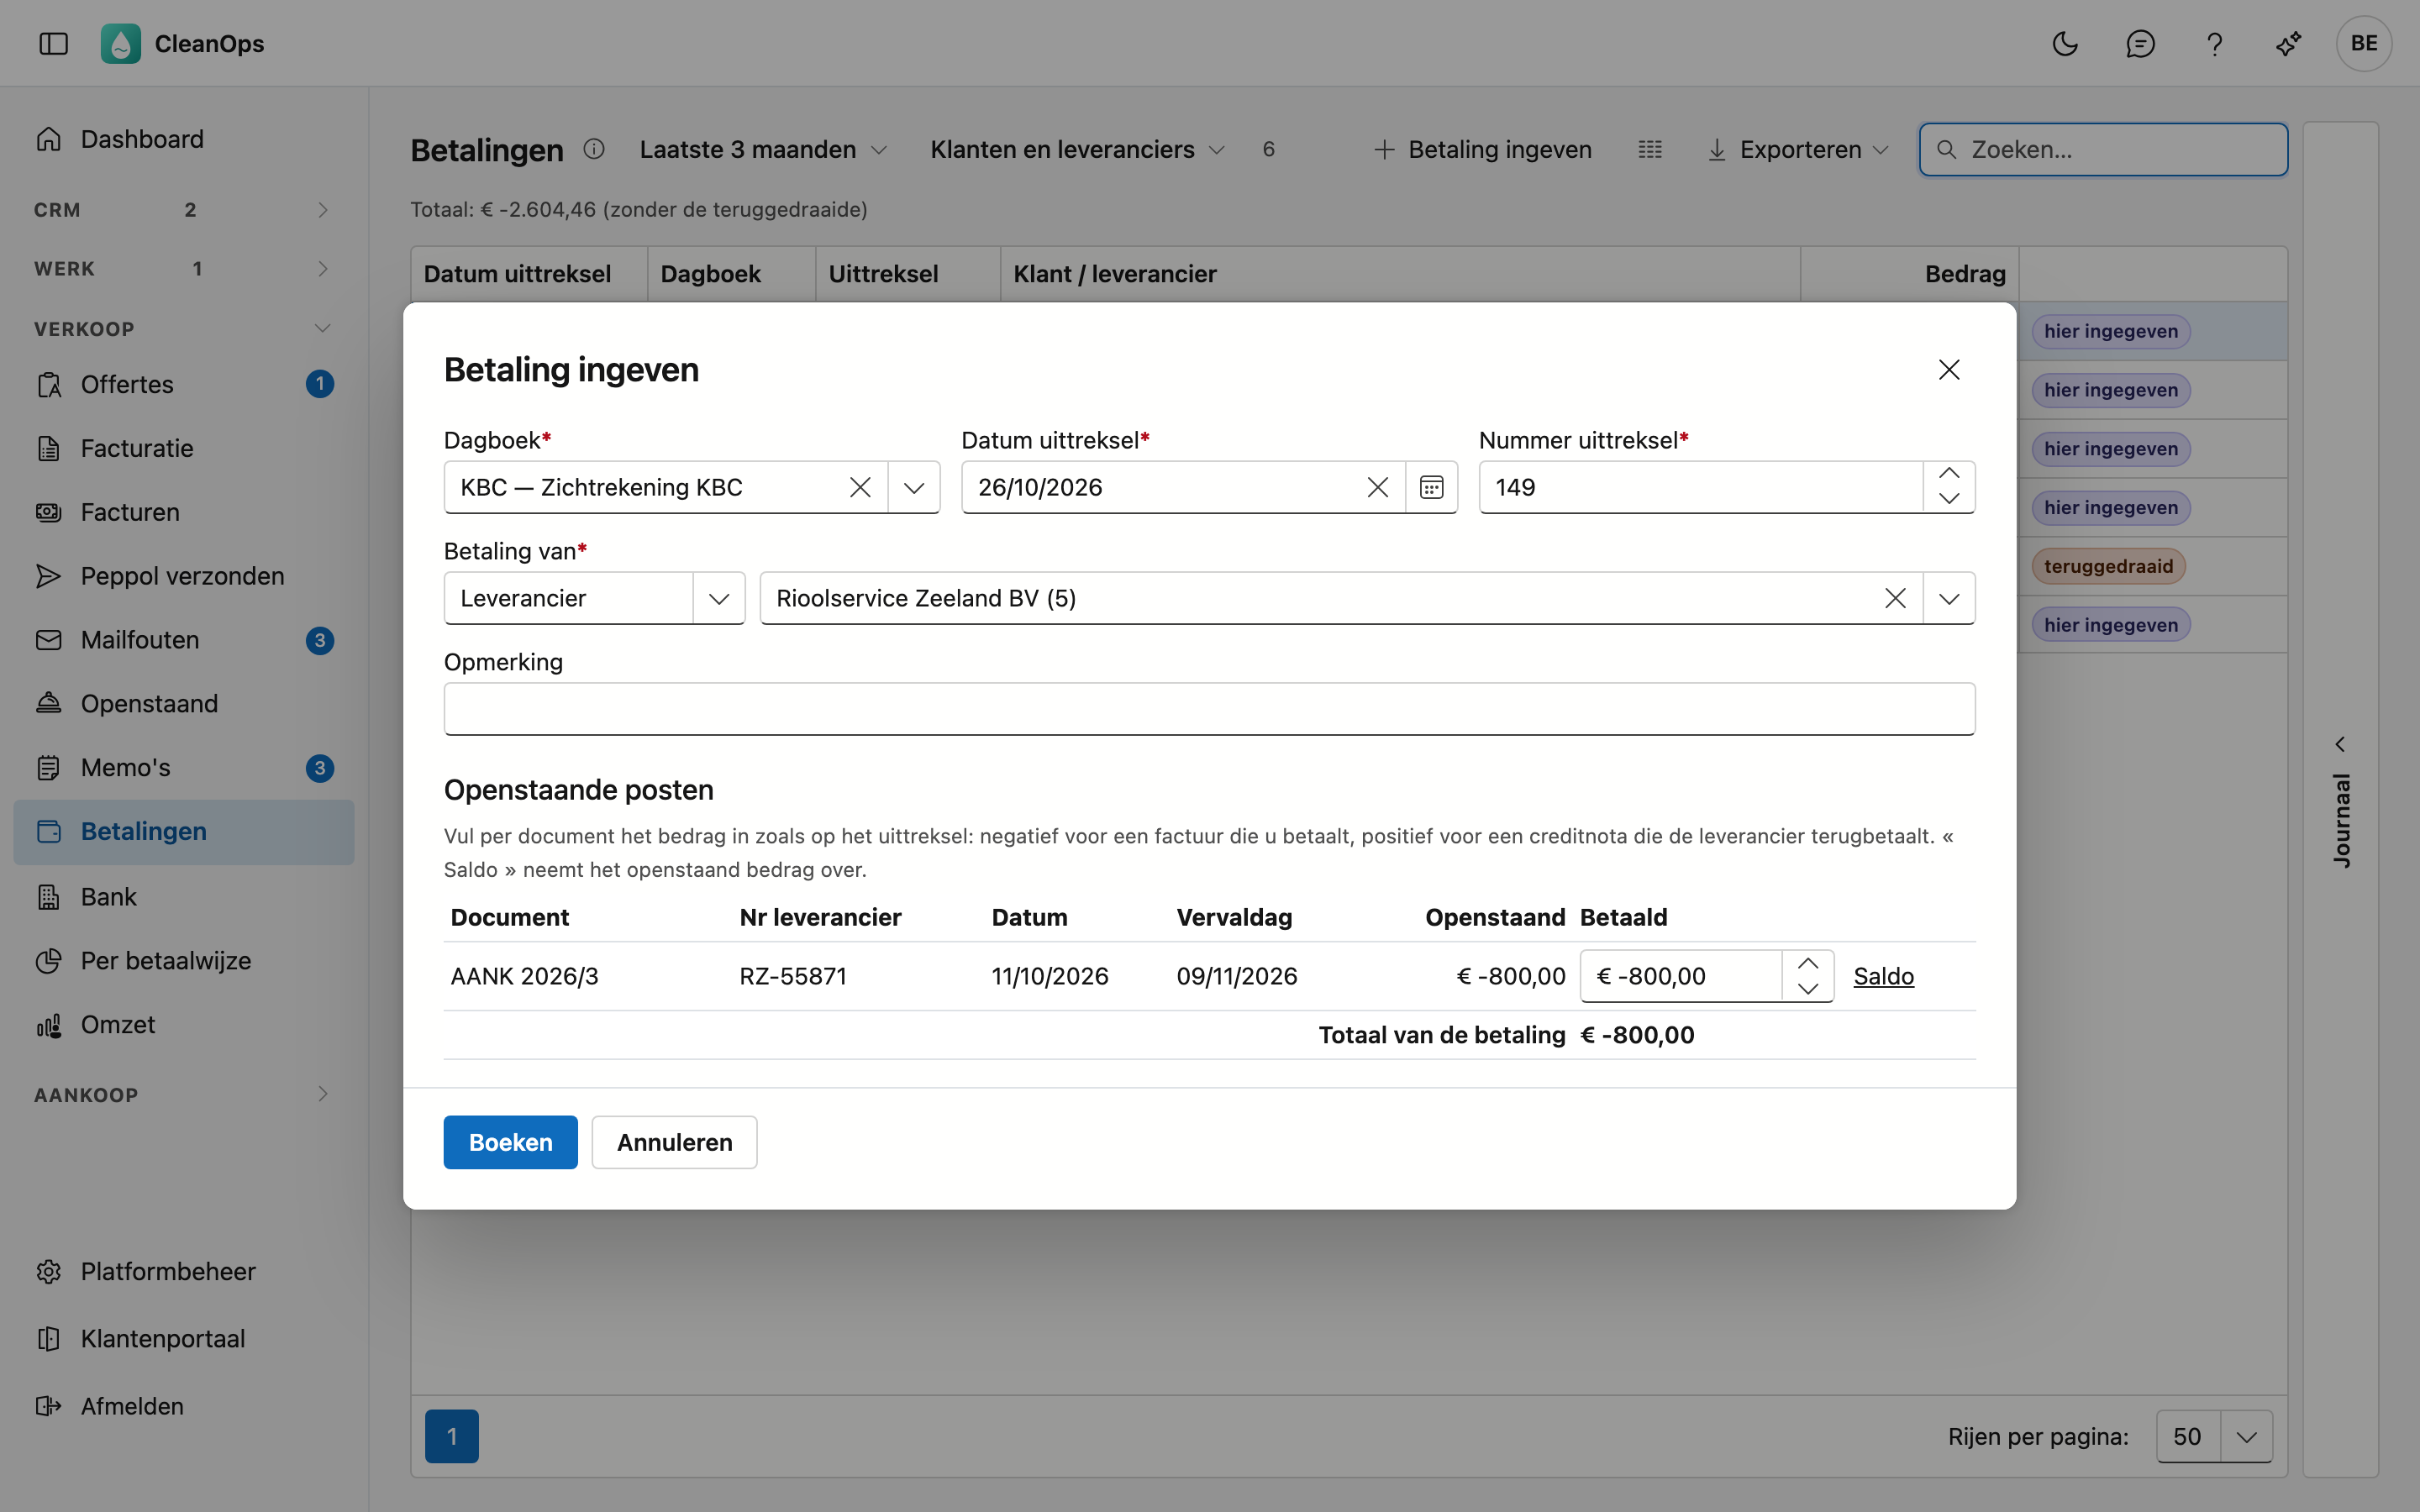Image resolution: width=2420 pixels, height=1512 pixels.
Task: Open the chat feedback icon
Action: tap(2140, 43)
